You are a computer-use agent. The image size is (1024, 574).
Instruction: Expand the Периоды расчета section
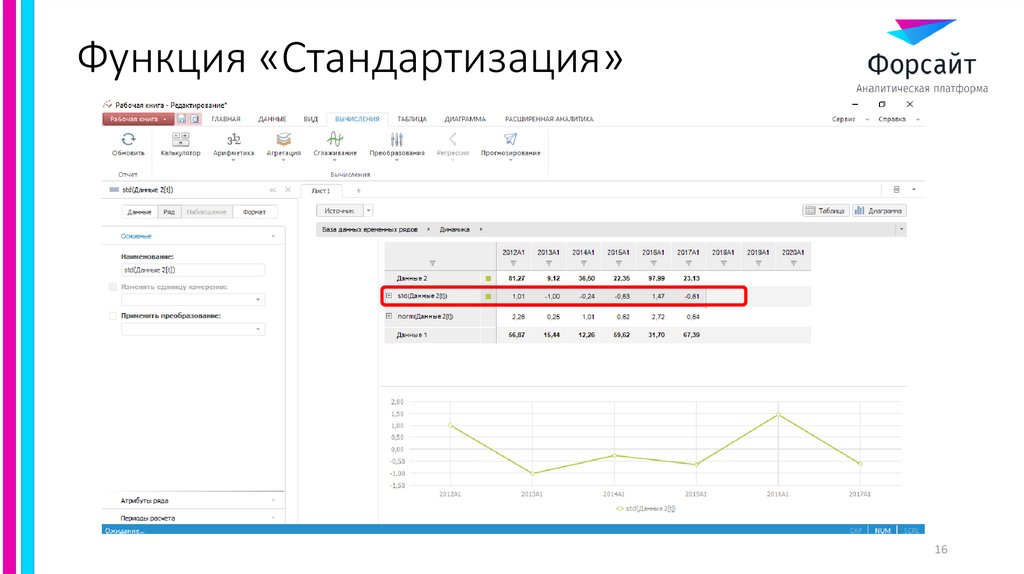point(193,518)
